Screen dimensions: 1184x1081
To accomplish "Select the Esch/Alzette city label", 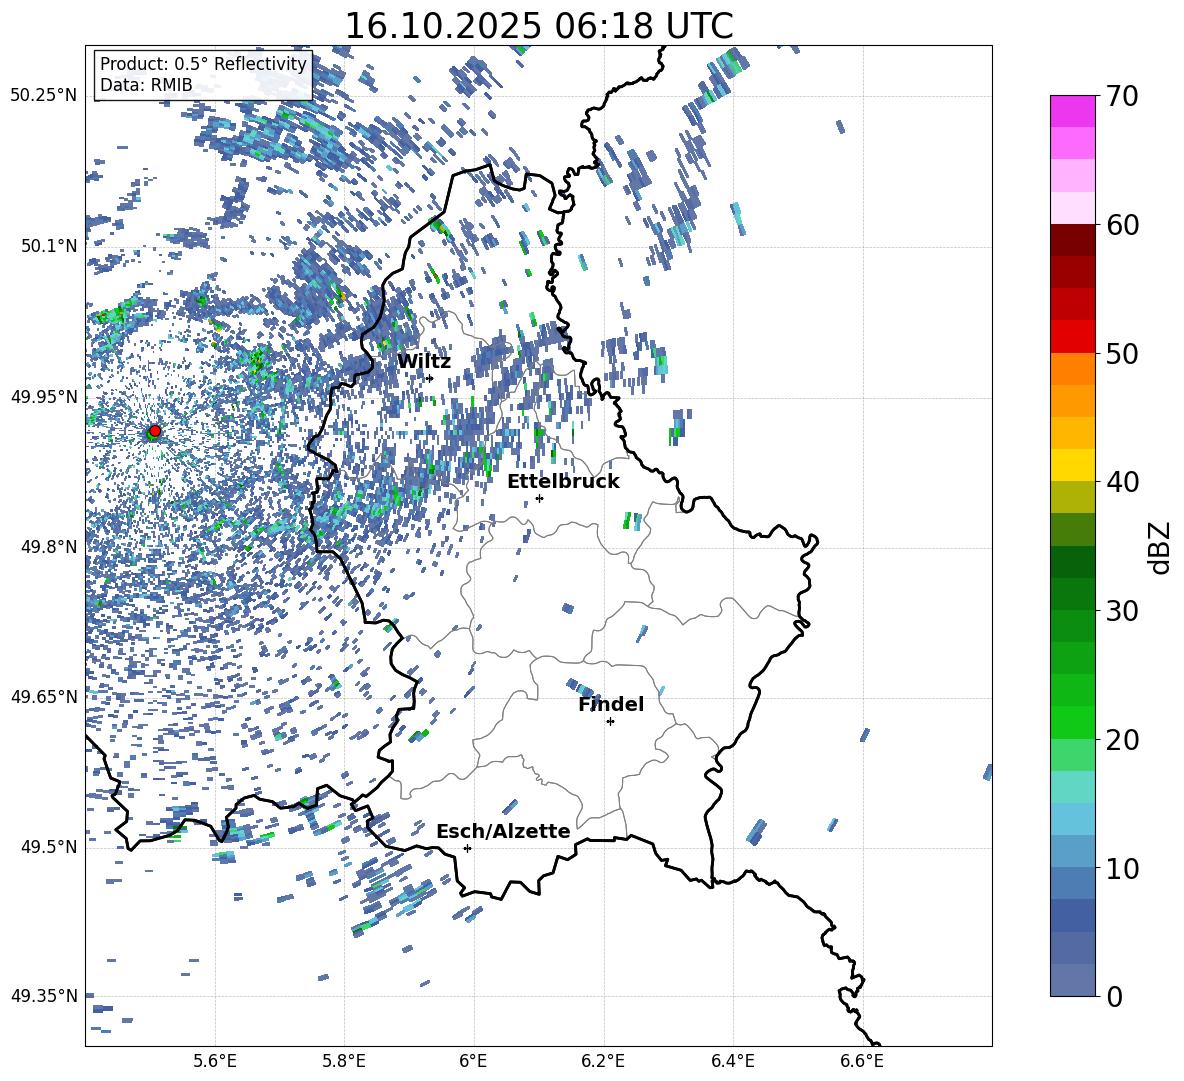I will [x=503, y=832].
